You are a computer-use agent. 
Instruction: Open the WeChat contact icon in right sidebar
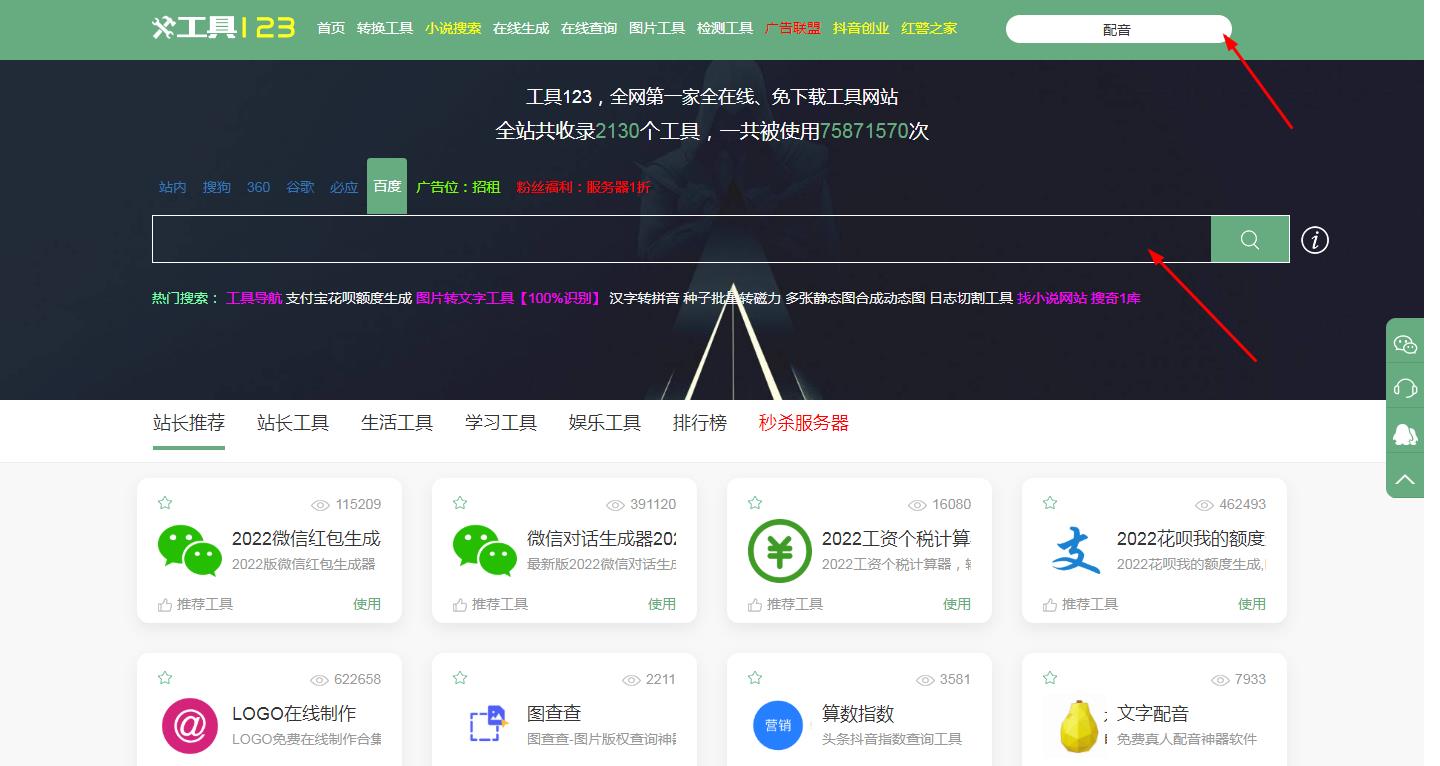coord(1404,343)
